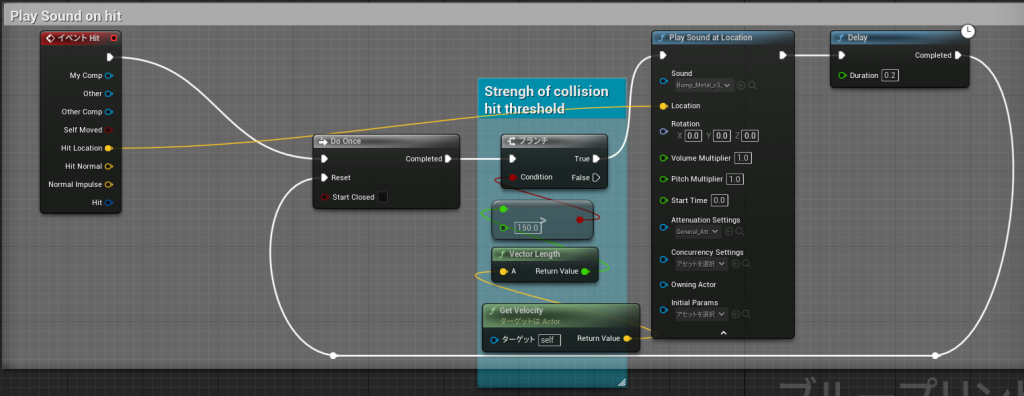
Task: Click the Rotation input pin
Action: (664, 131)
